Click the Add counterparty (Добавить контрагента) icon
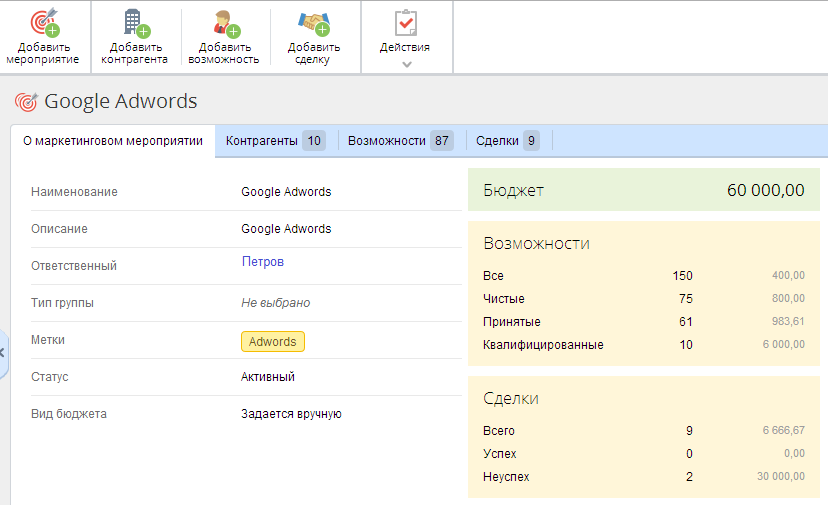The width and height of the screenshot is (828, 505). tap(136, 24)
